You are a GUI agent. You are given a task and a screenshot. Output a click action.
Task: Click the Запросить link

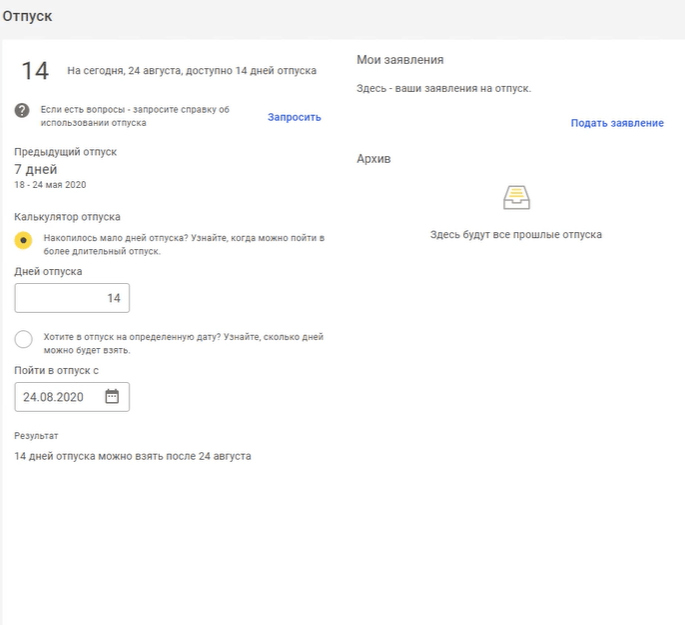tap(294, 117)
